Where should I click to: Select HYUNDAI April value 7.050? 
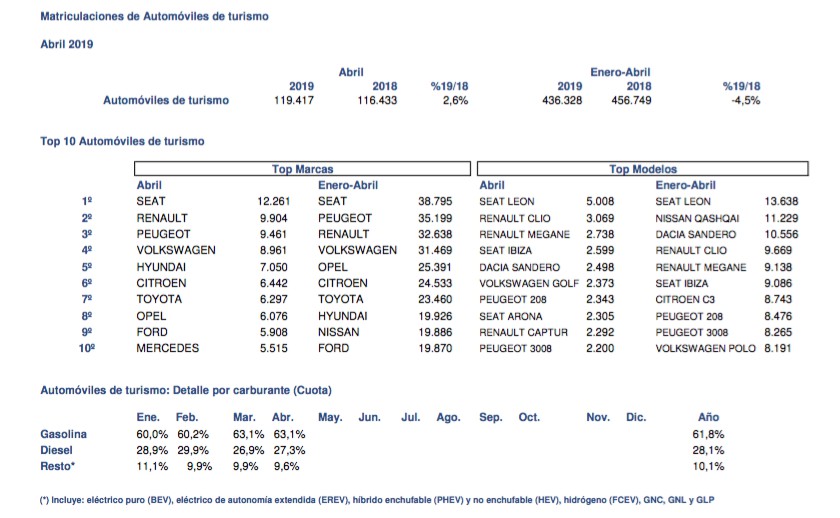(x=273, y=267)
